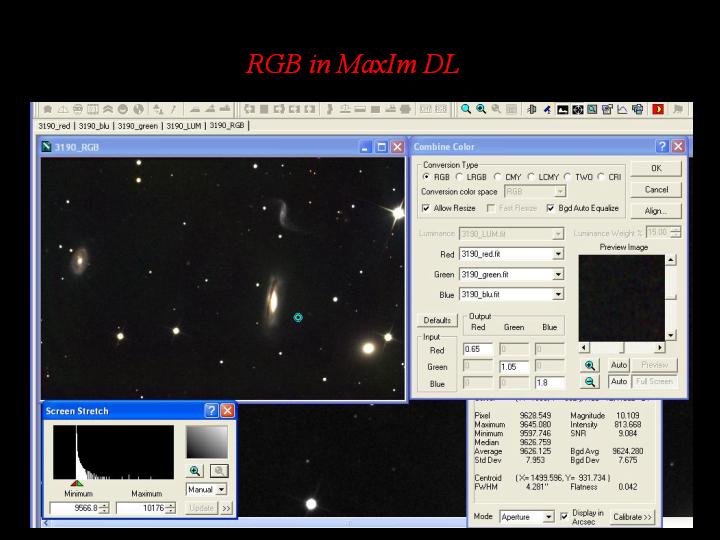Select the CMY conversion type

tap(497, 177)
